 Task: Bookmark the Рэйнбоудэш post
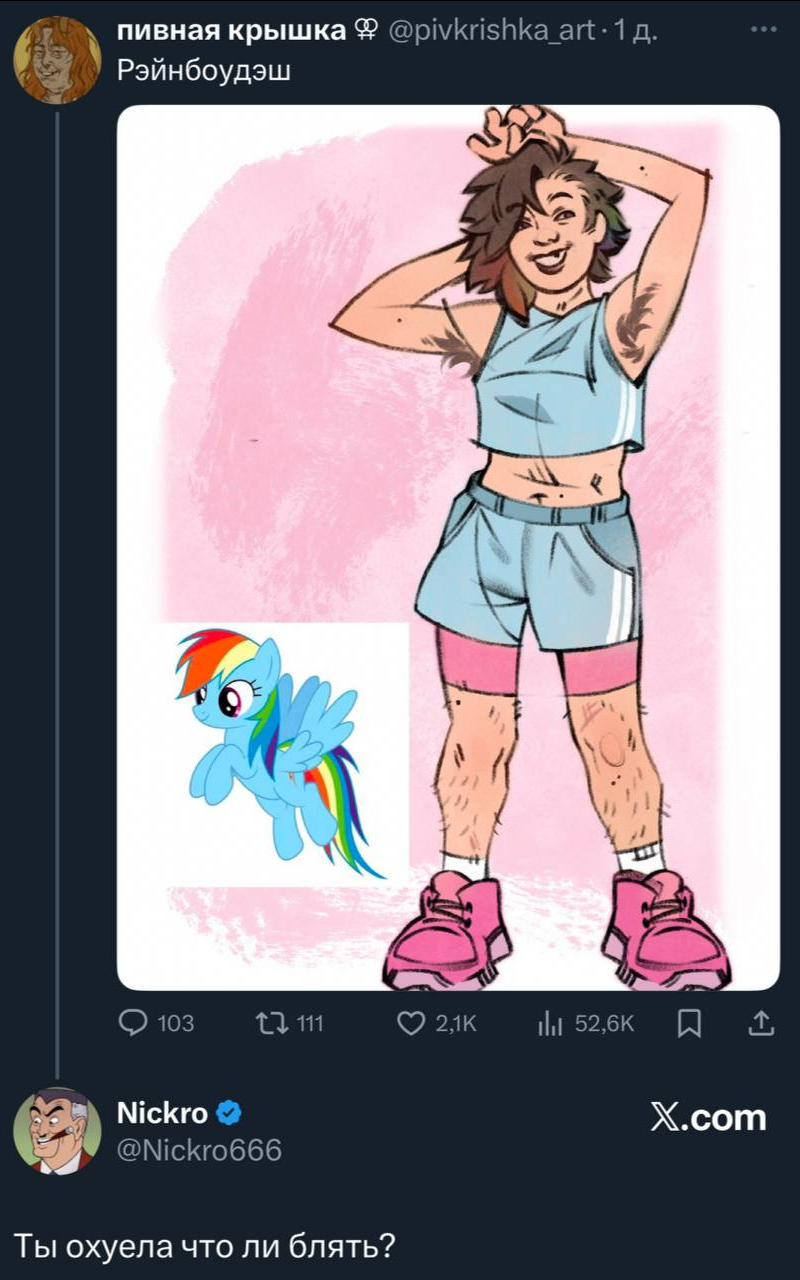tap(689, 1023)
